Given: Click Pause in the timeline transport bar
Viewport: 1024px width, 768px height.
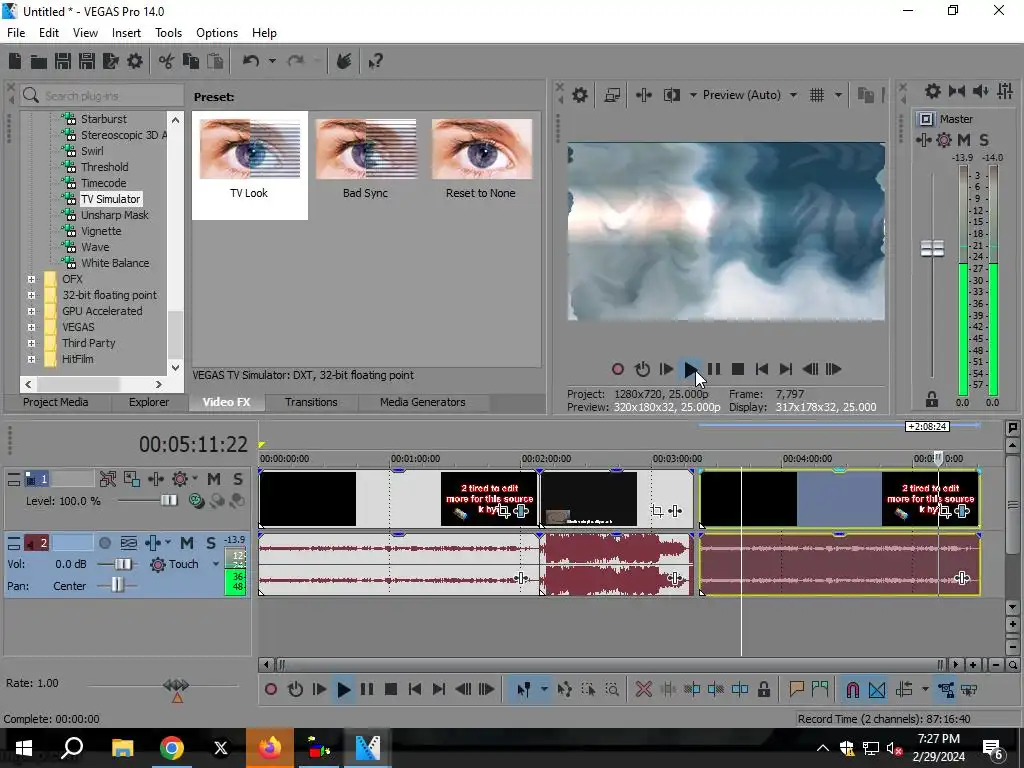Looking at the screenshot, I should coord(367,689).
